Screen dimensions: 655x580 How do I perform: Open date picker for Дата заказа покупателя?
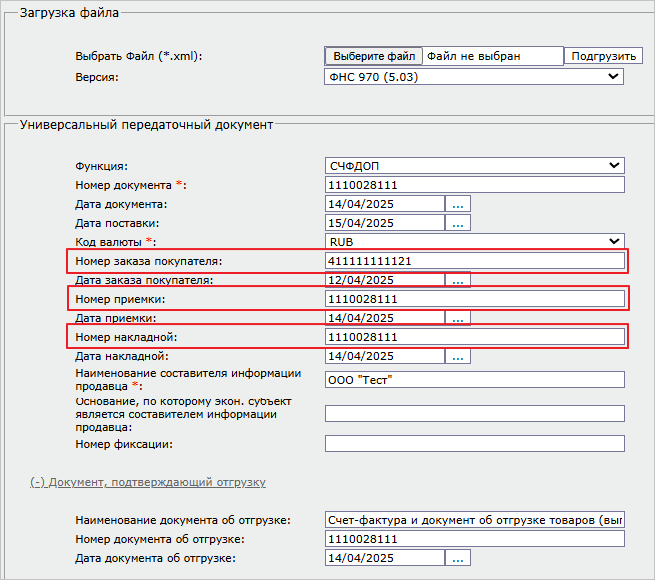coord(458,280)
